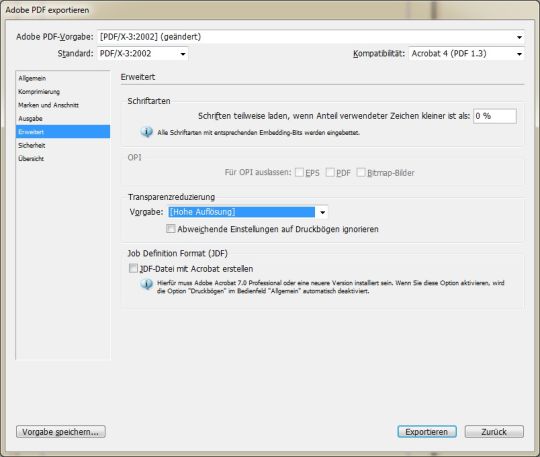Click the info icon under Schriftarten
The width and height of the screenshot is (540, 457).
(146, 132)
